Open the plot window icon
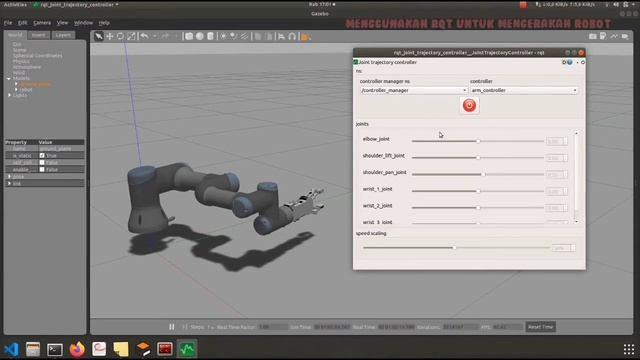Image resolution: width=640 pixels, height=360 pixels. pyautogui.click(x=614, y=36)
